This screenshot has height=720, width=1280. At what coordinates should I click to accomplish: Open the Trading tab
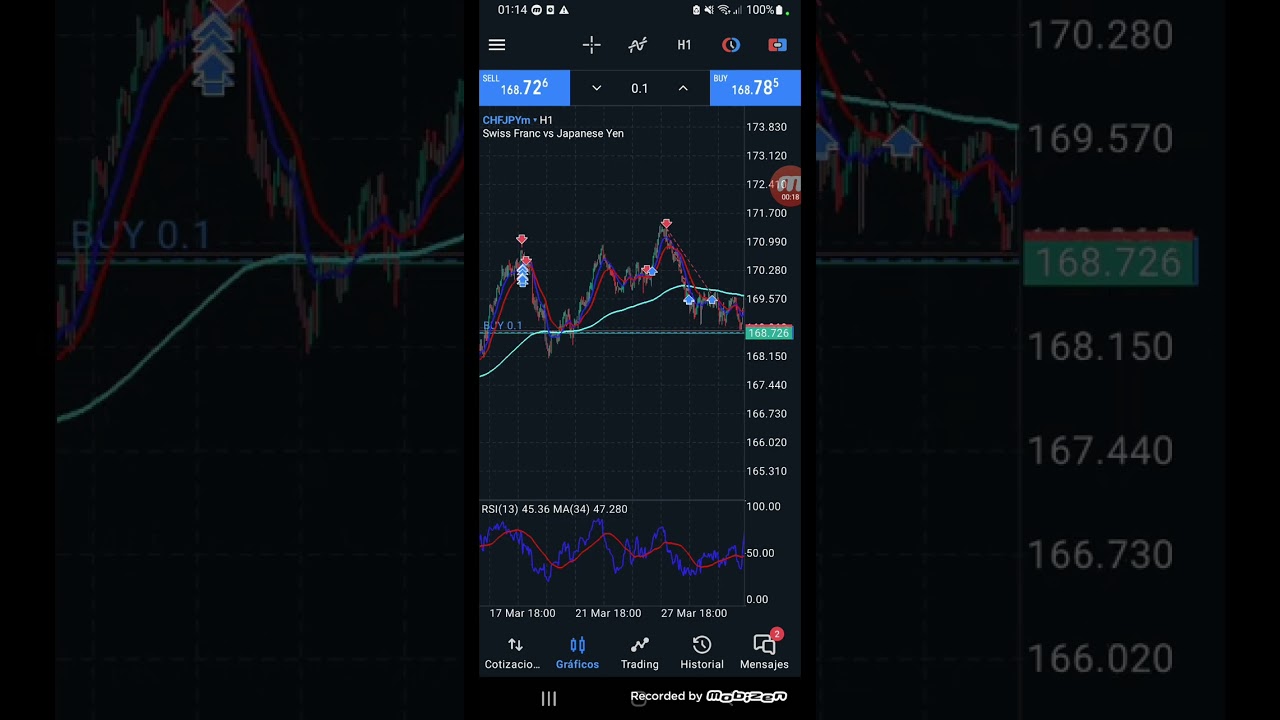pos(639,652)
